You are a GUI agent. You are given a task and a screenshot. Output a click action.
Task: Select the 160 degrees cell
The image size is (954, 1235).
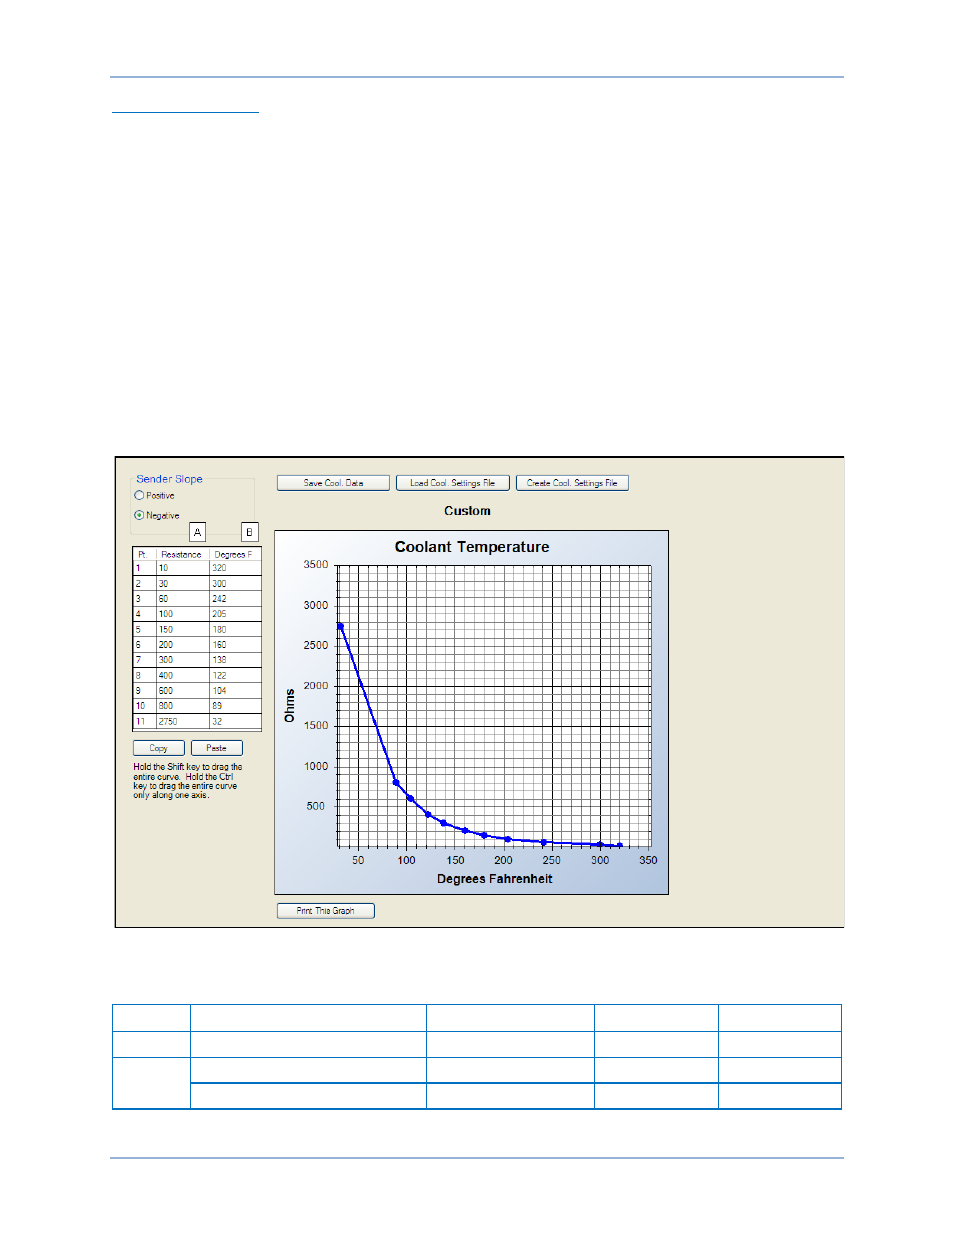point(235,645)
